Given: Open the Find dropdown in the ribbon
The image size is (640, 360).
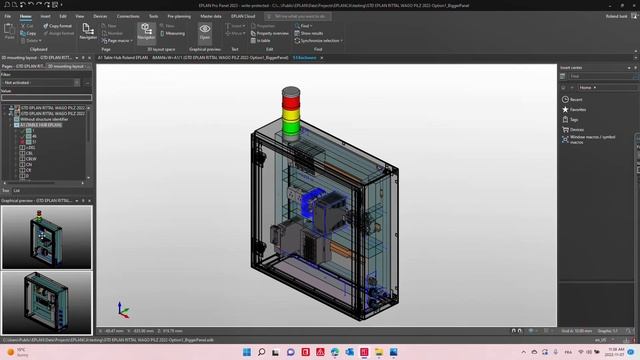Looking at the screenshot, I should pos(303,26).
